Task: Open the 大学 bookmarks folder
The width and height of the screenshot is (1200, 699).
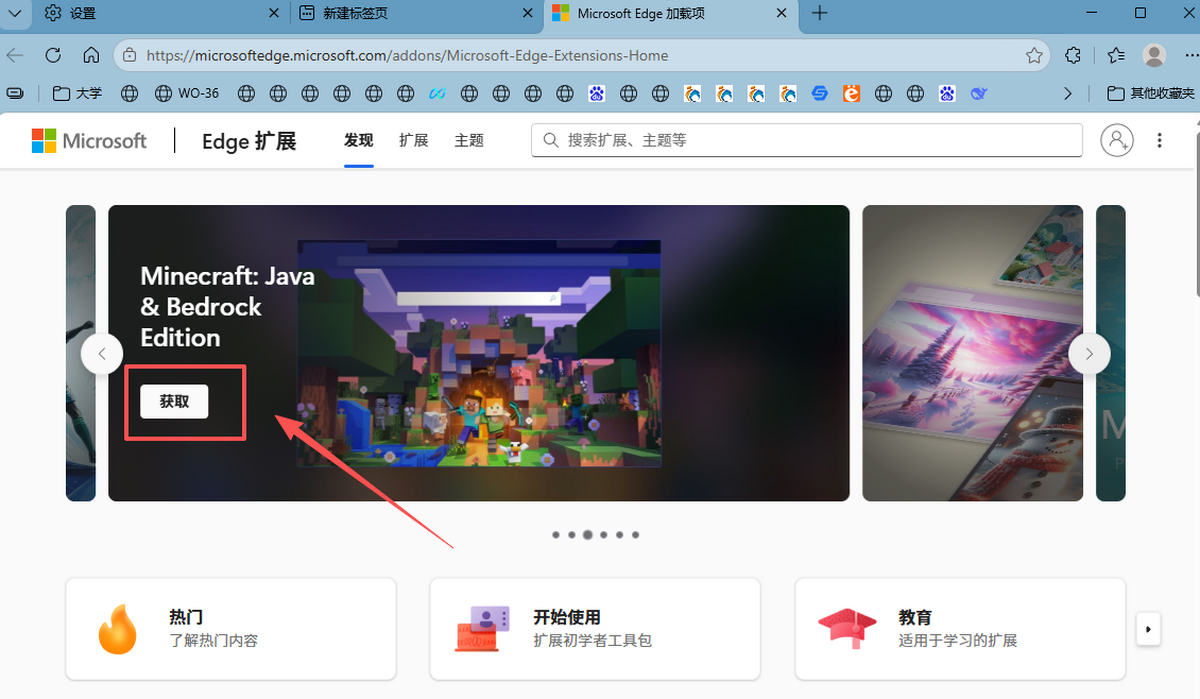Action: tap(77, 93)
